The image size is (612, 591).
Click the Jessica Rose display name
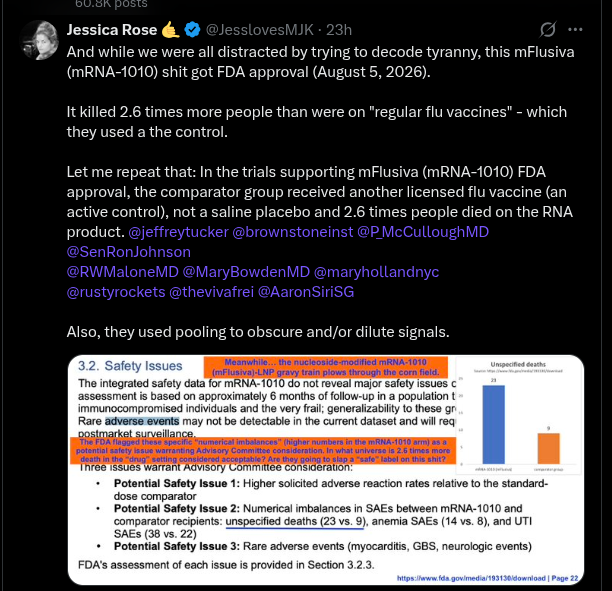[x=112, y=30]
